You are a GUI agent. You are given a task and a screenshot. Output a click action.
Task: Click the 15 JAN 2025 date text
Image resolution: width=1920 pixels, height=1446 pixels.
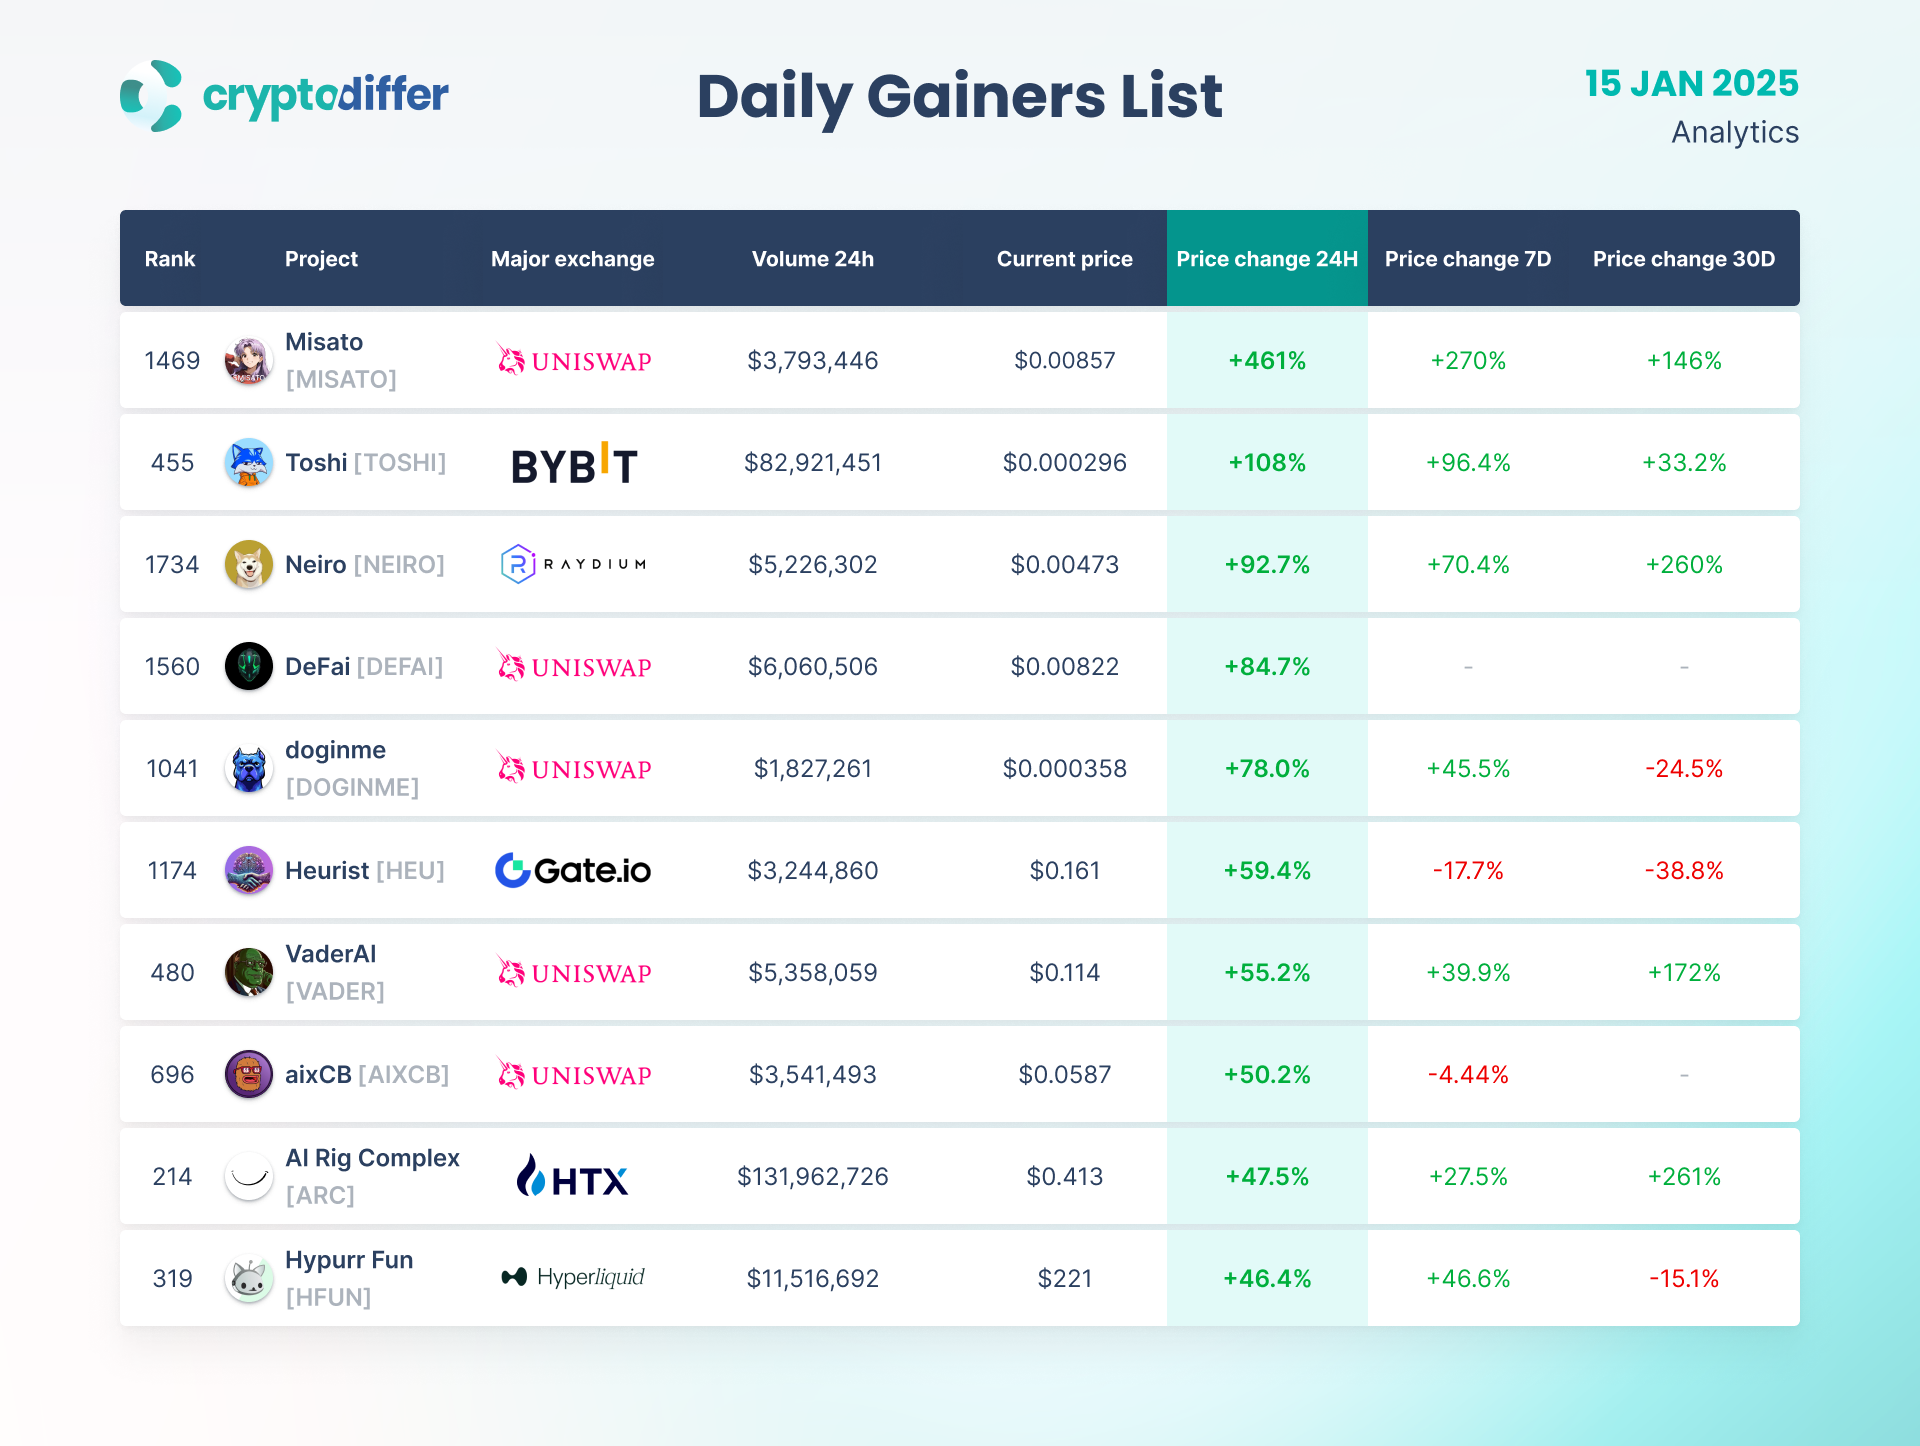1690,84
